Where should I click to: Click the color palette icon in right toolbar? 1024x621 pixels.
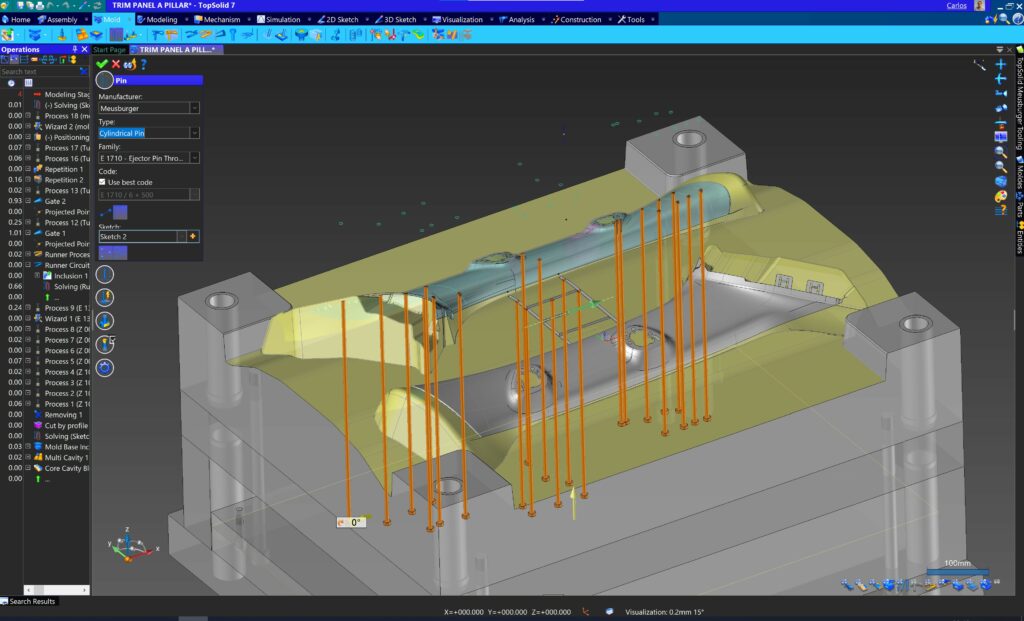click(1000, 197)
